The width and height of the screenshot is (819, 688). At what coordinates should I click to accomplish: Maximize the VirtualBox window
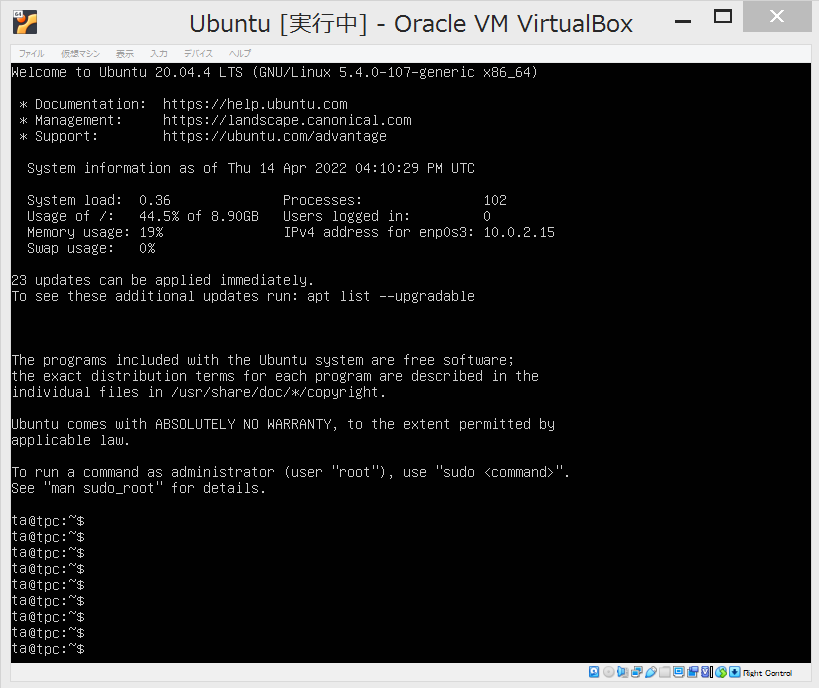[723, 17]
